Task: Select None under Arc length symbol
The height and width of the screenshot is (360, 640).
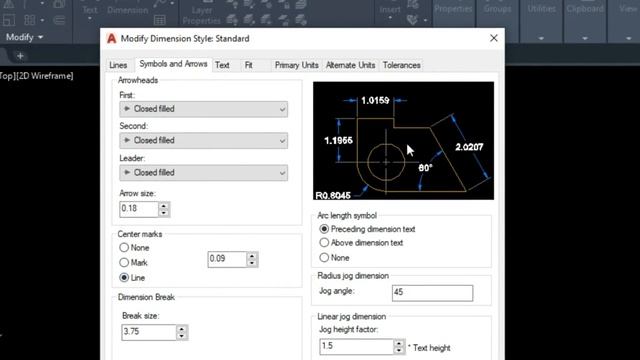Action: pyautogui.click(x=324, y=258)
